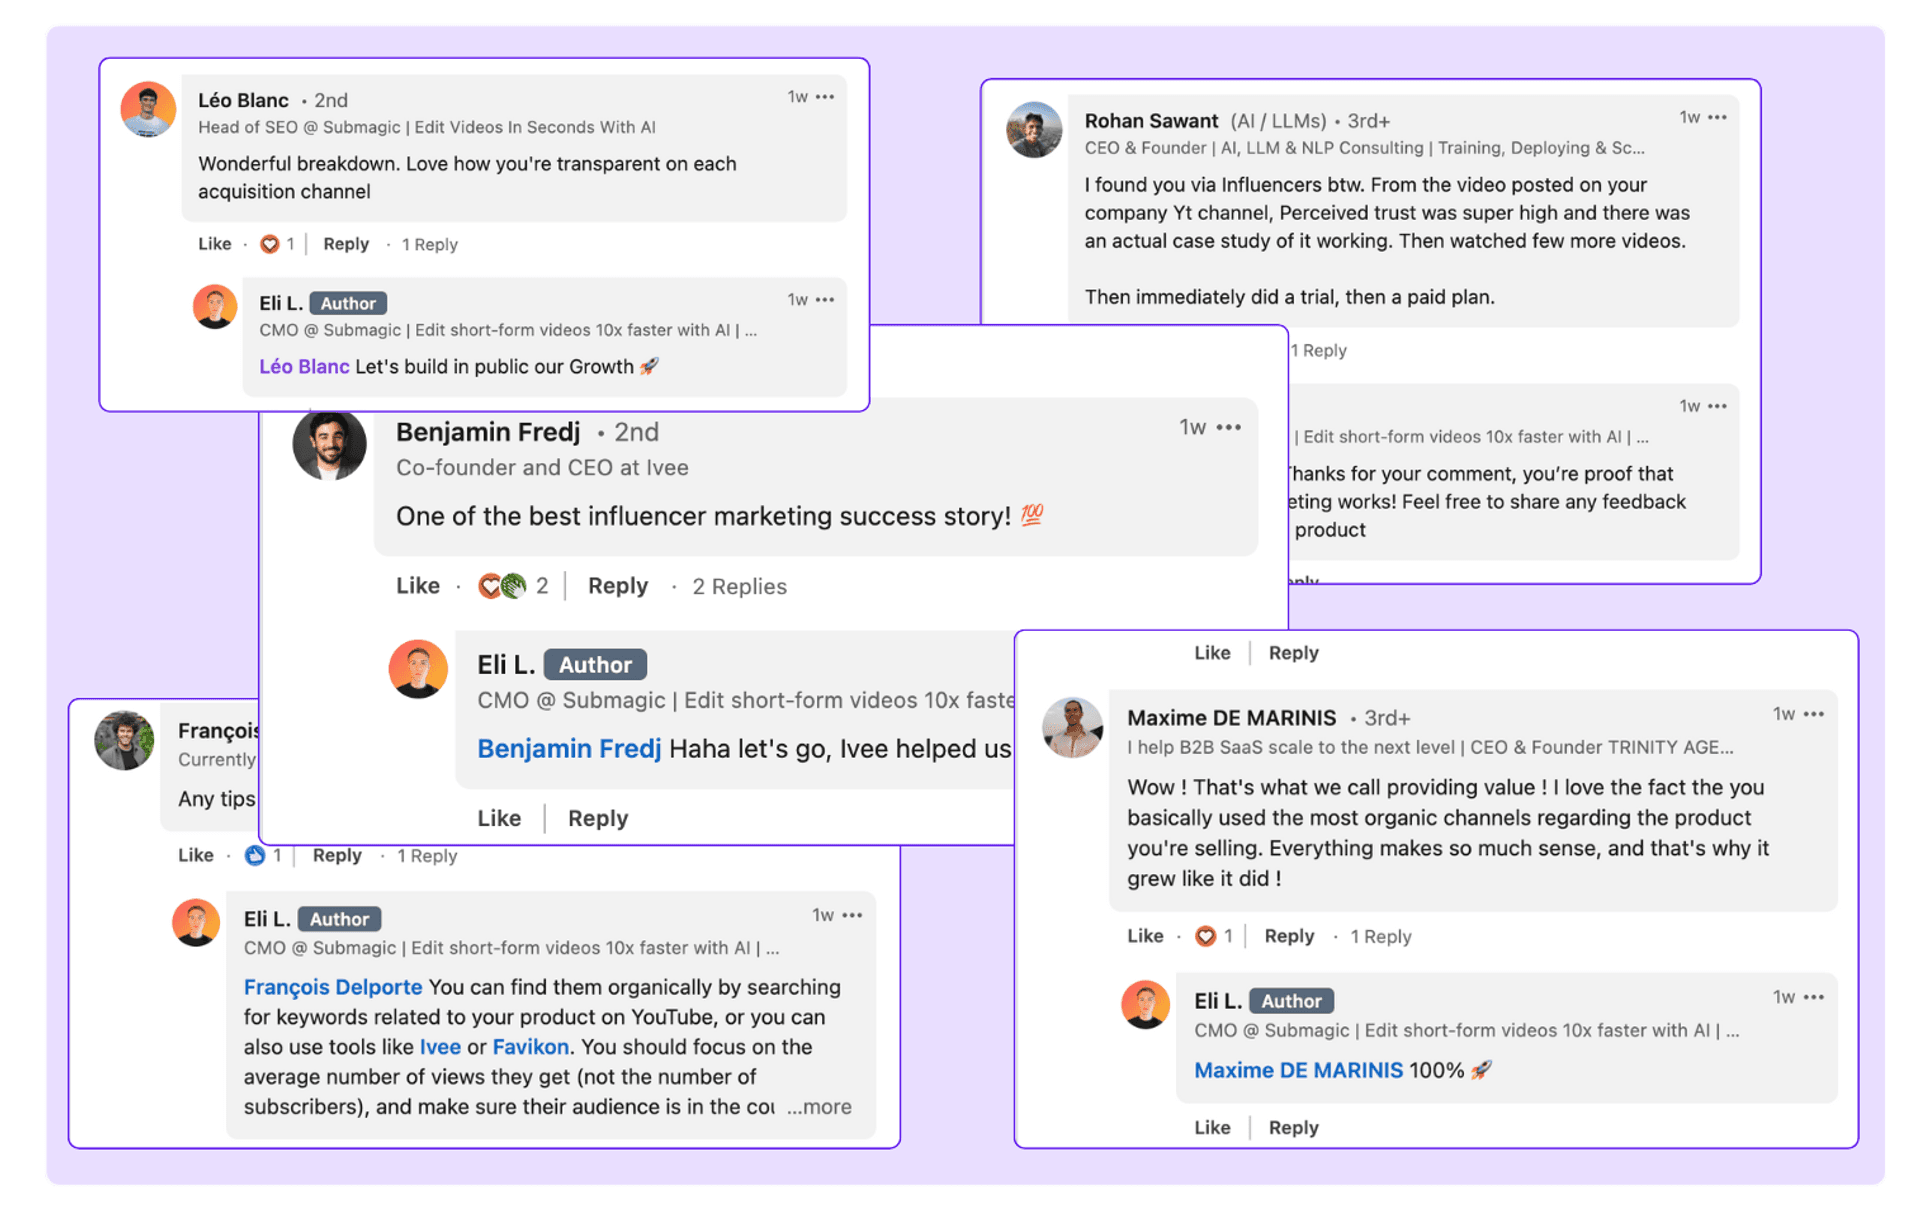Open the three-dot menu on Maxime DE MARINIS's comment

click(x=1813, y=714)
